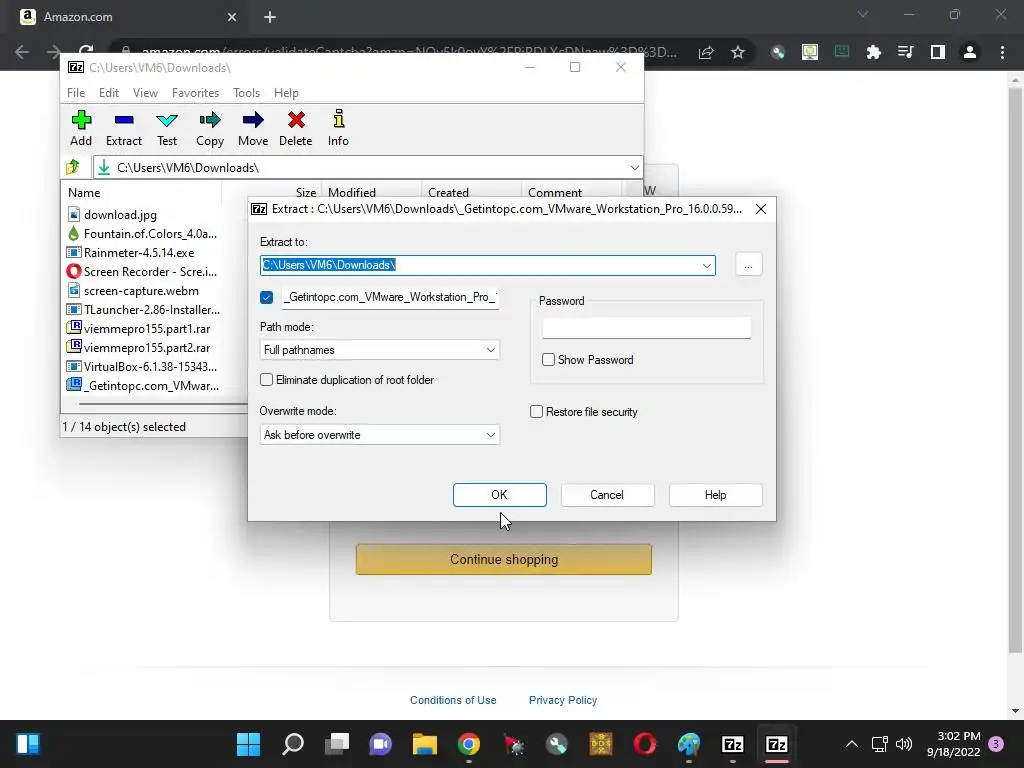Open the Favorites menu in 7-Zip
This screenshot has width=1024, height=768.
pyautogui.click(x=195, y=93)
